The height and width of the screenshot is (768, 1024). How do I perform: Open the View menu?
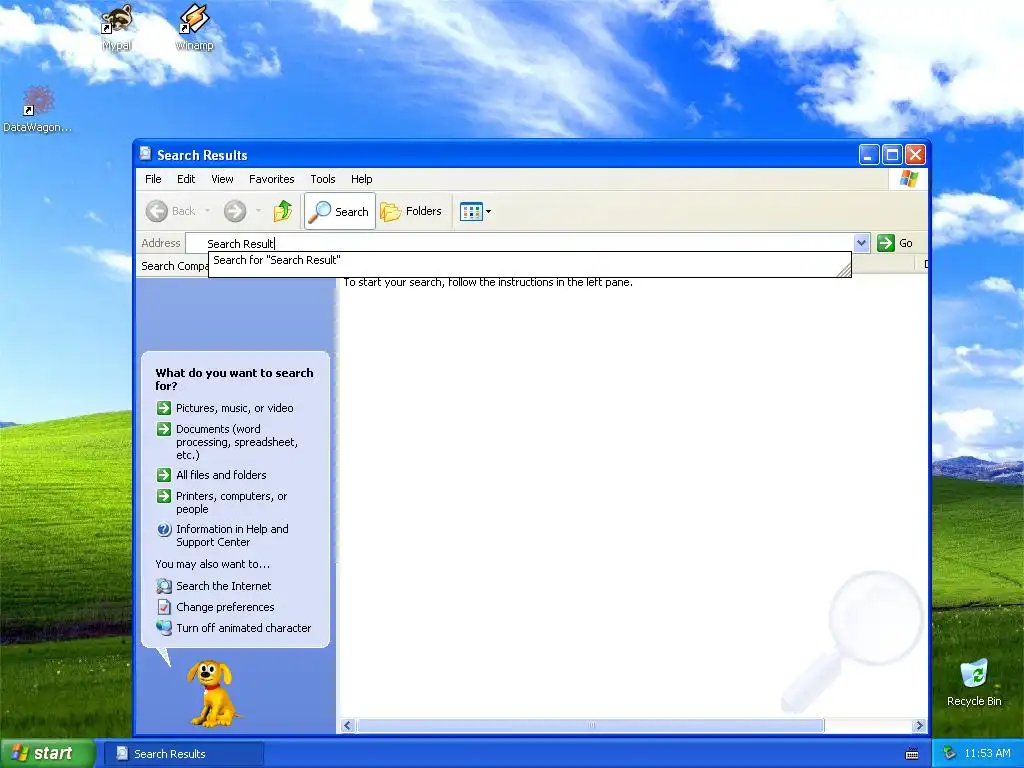[x=222, y=179]
